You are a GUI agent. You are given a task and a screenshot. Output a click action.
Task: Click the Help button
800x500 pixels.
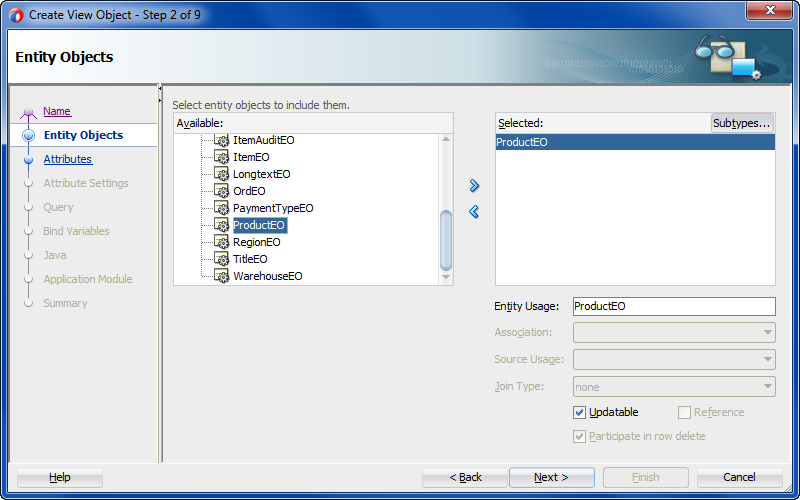click(60, 478)
